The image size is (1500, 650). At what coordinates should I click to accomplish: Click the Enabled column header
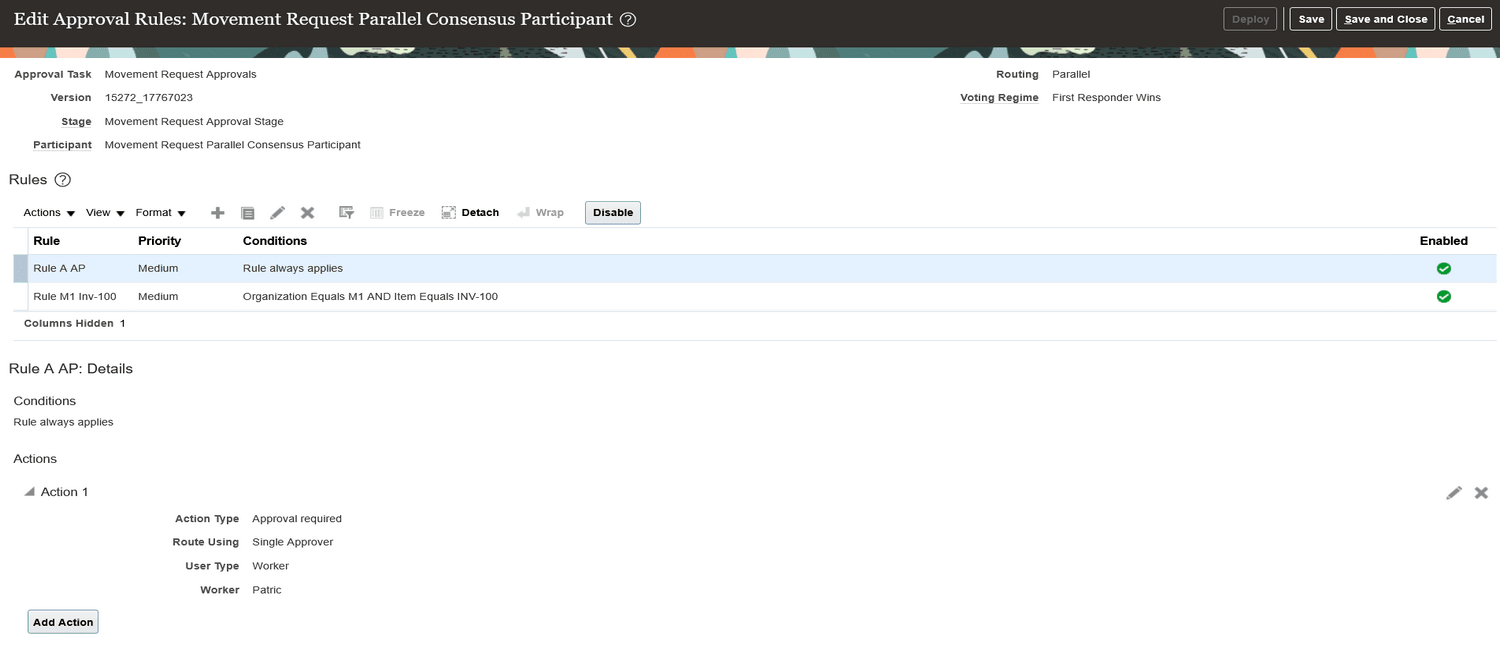coord(1444,241)
